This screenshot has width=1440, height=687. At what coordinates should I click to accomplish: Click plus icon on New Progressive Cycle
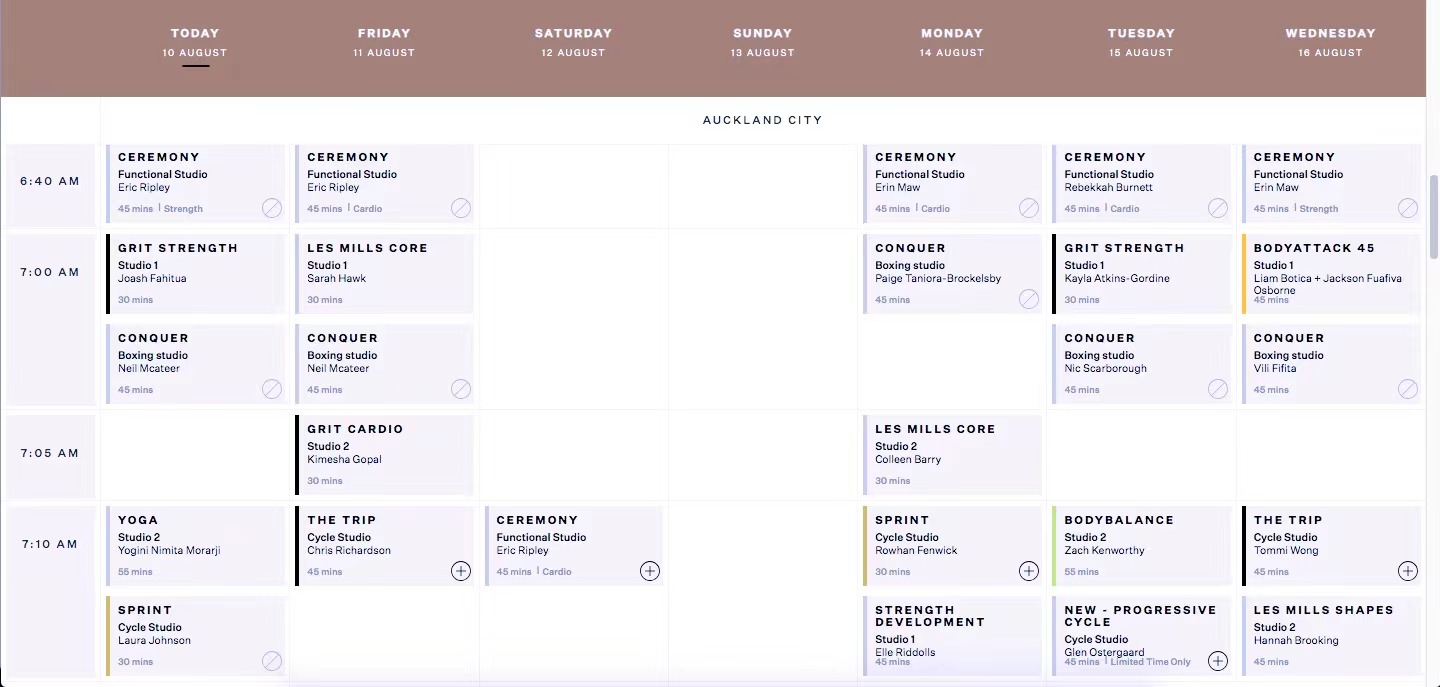point(1217,661)
